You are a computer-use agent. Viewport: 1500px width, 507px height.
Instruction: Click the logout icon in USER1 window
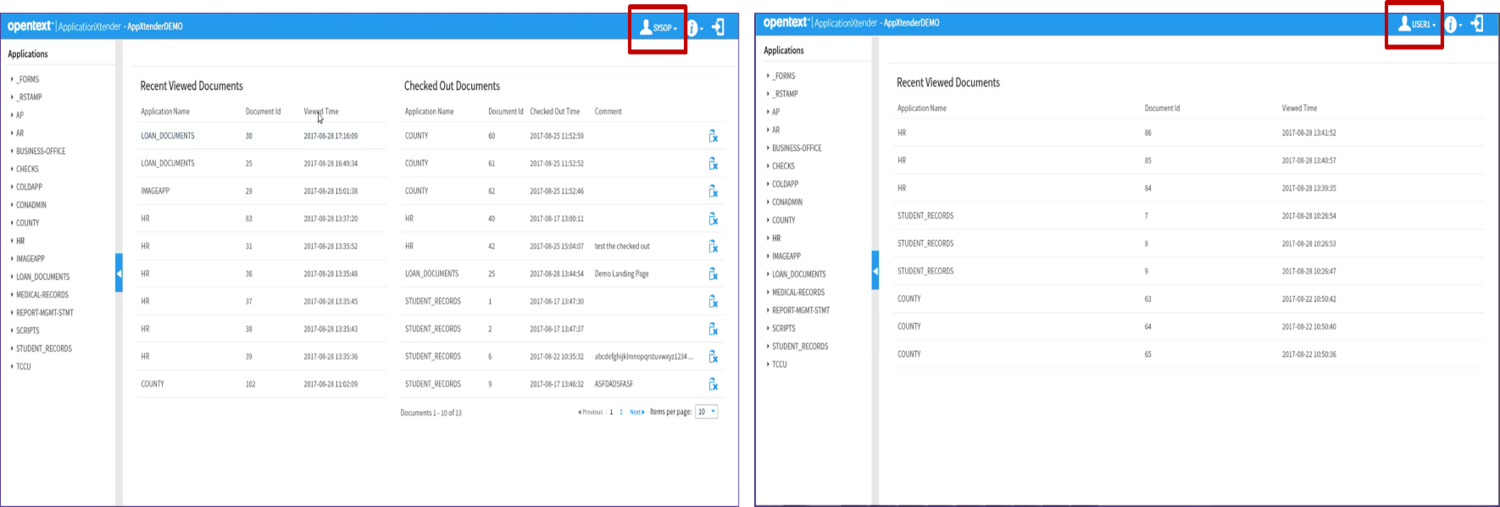[1477, 23]
